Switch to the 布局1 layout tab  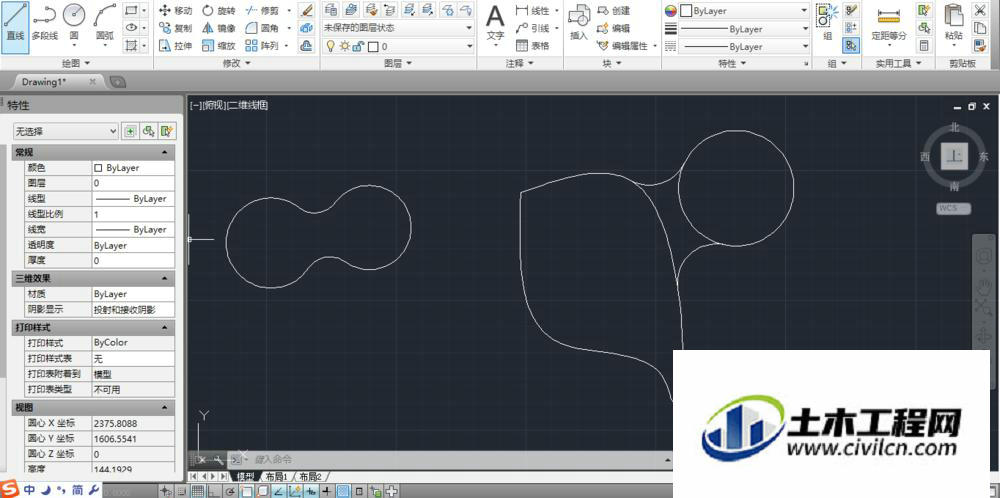click(277, 476)
